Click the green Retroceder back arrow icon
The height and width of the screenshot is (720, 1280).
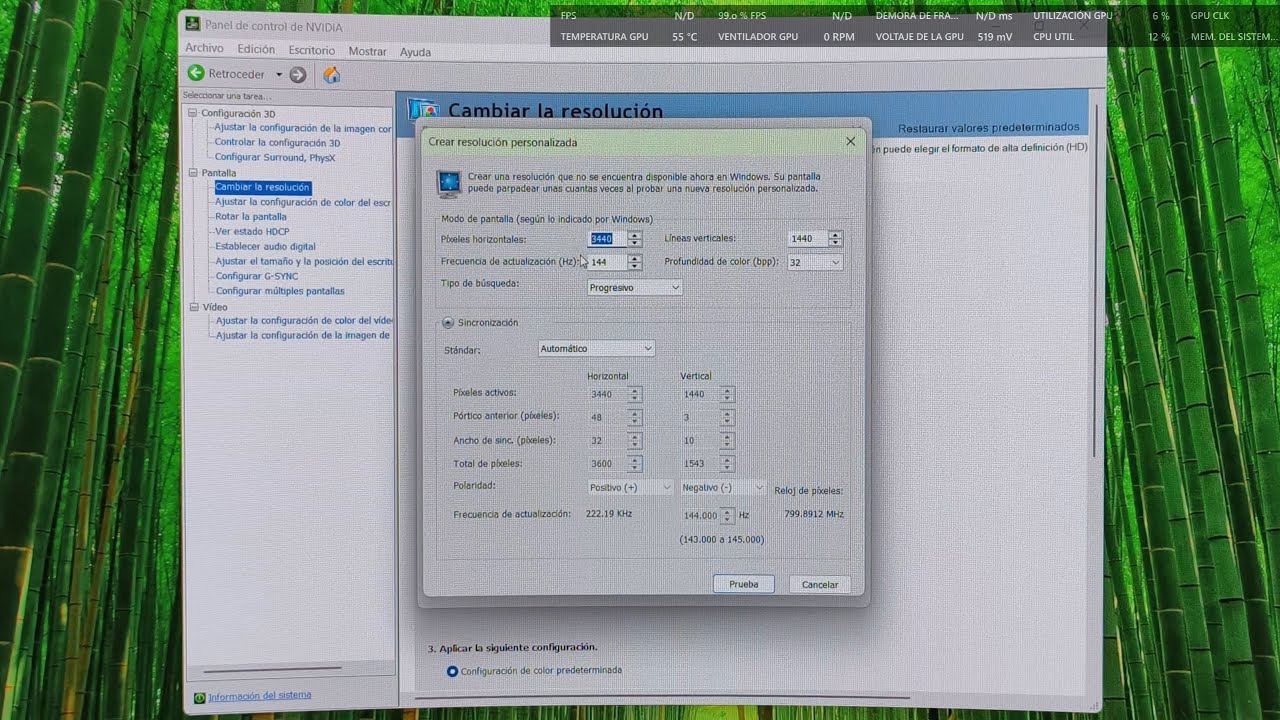pyautogui.click(x=196, y=74)
